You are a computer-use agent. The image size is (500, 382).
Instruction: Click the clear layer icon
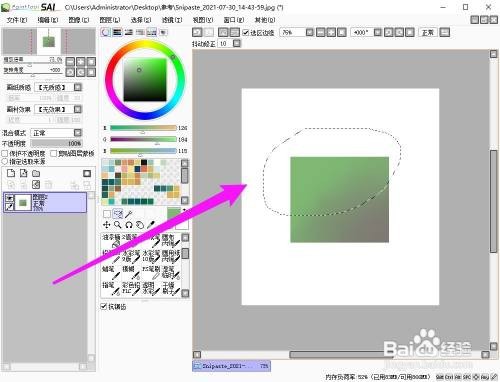point(36,184)
